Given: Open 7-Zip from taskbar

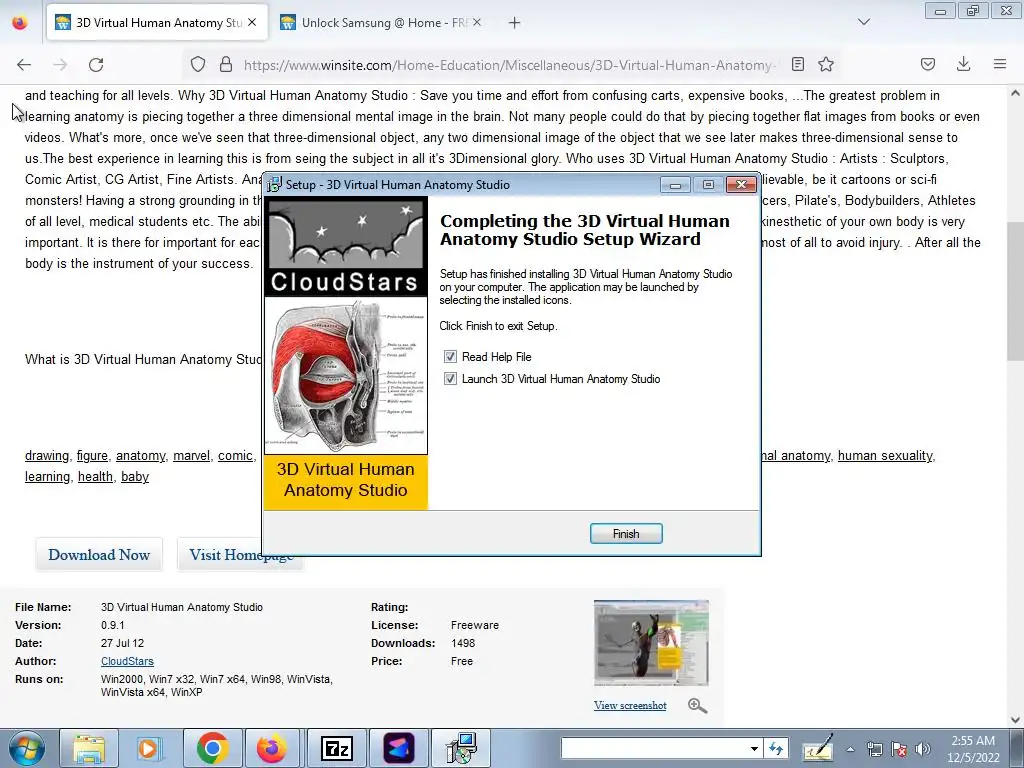Looking at the screenshot, I should [337, 748].
